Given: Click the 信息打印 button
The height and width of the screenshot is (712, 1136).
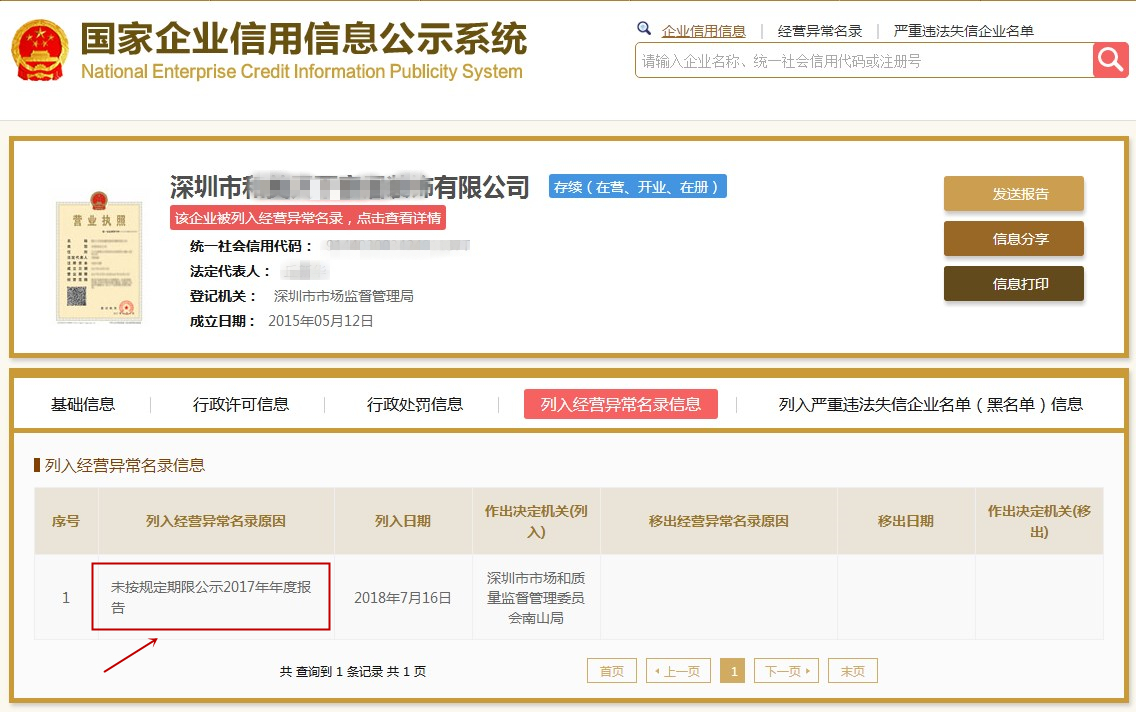Looking at the screenshot, I should (1014, 283).
